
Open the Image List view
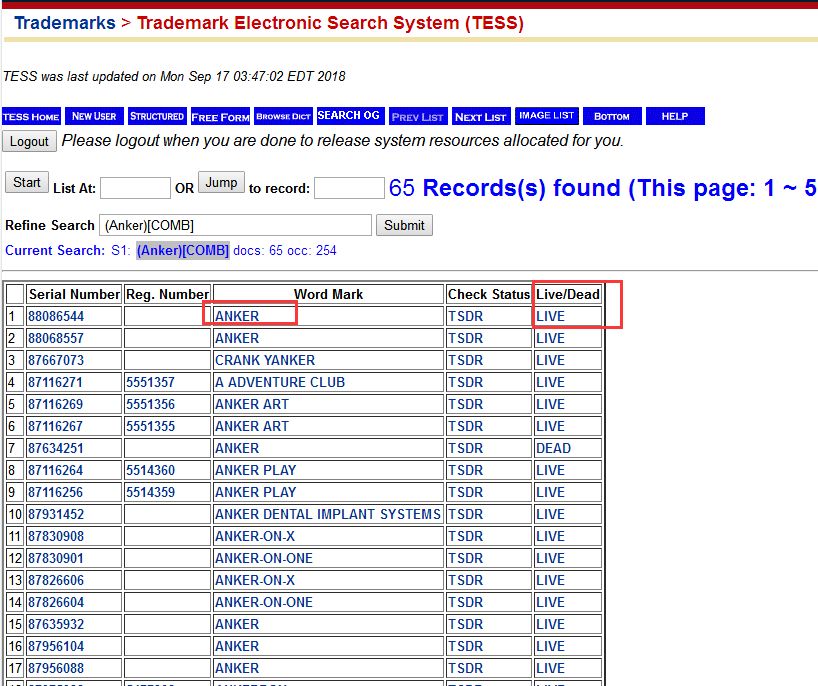pyautogui.click(x=546, y=115)
